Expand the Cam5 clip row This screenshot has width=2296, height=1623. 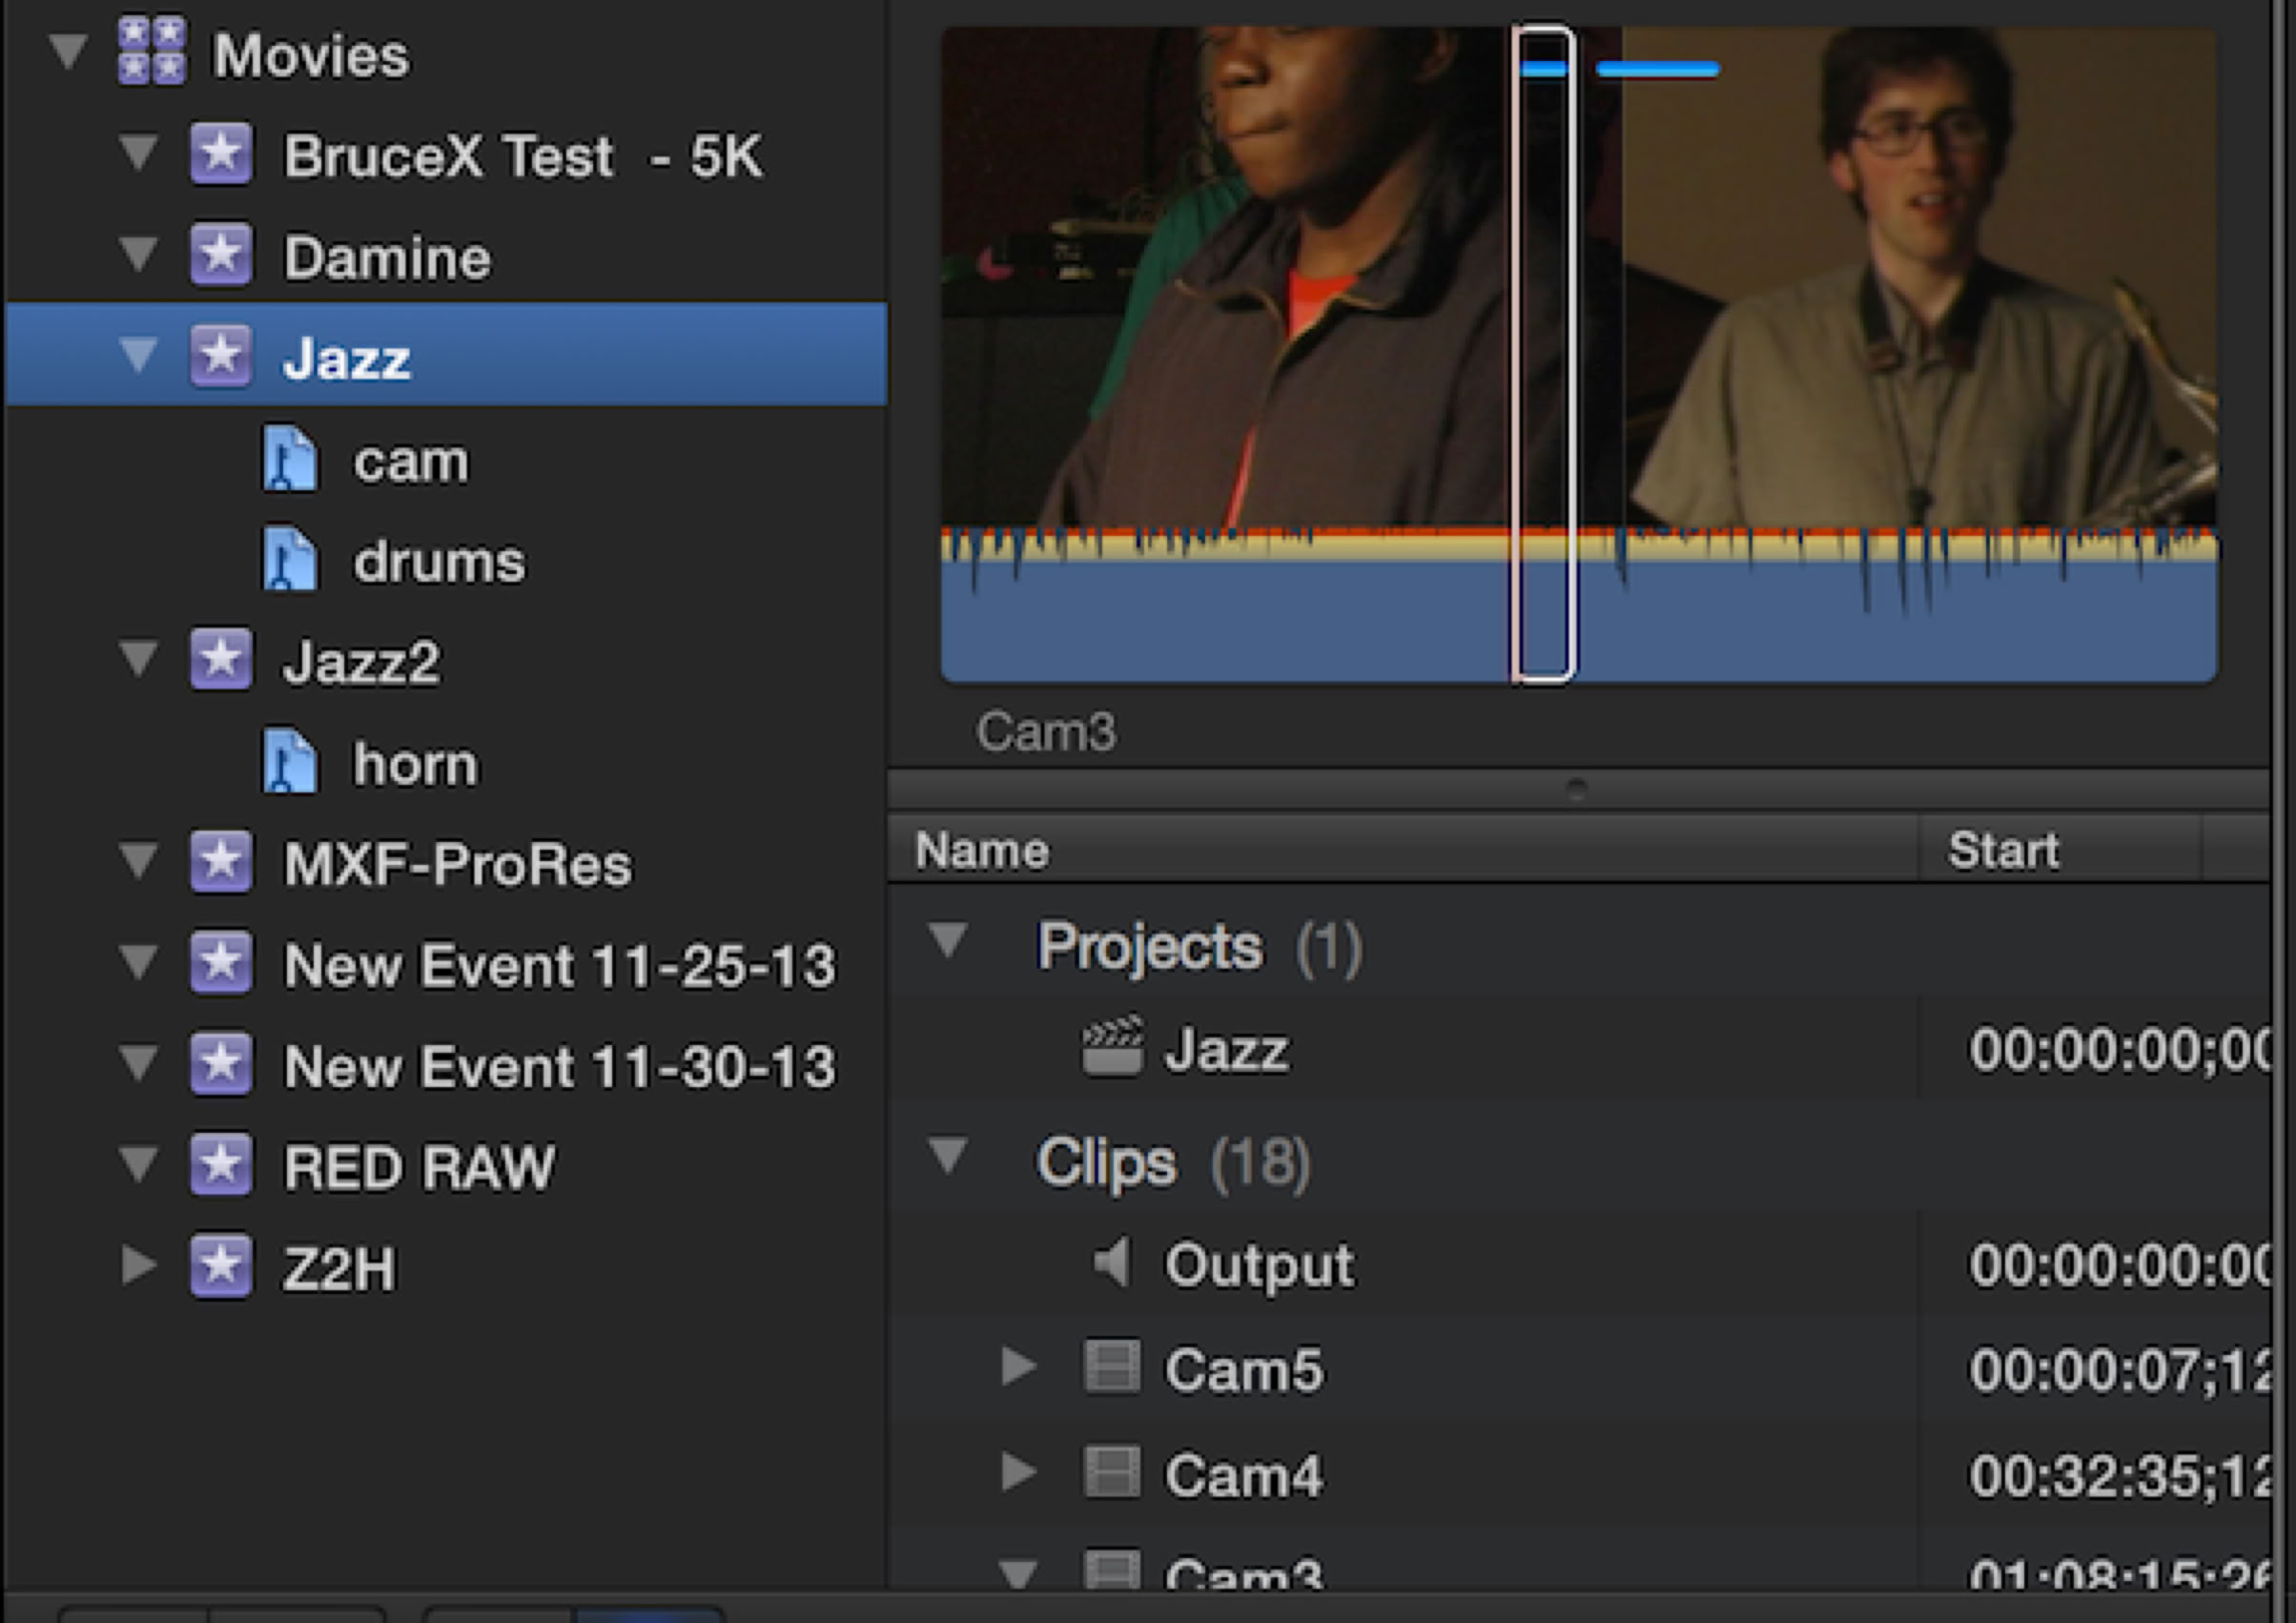(1018, 1366)
